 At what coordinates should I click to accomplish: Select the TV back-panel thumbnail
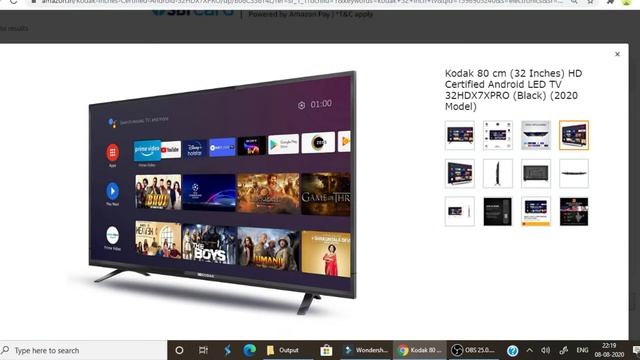(536, 173)
